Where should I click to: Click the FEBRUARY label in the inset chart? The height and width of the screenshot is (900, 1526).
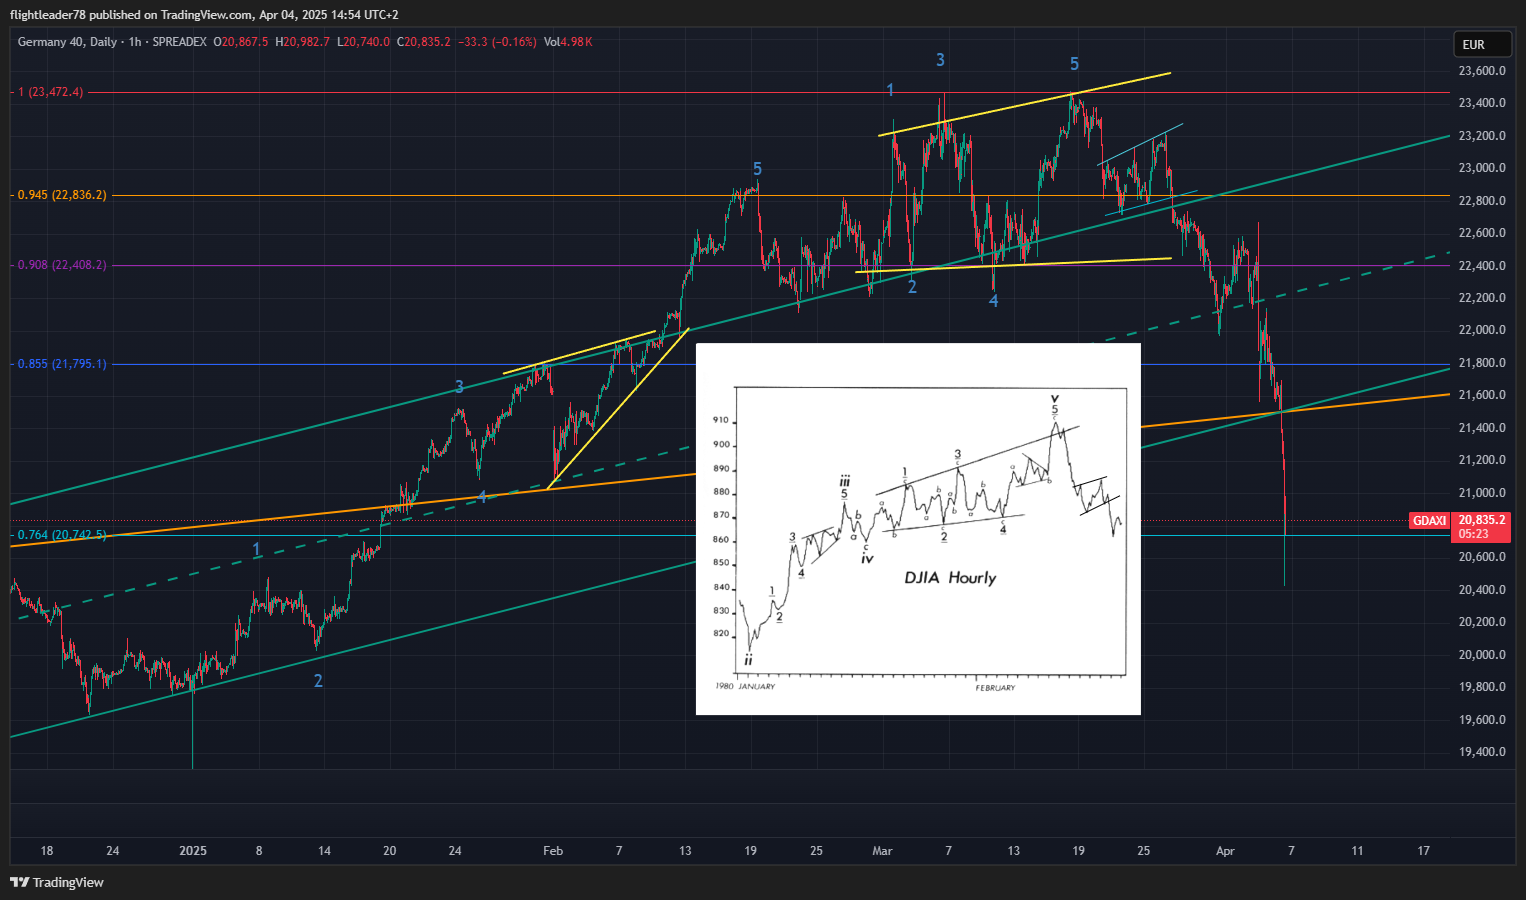click(995, 688)
